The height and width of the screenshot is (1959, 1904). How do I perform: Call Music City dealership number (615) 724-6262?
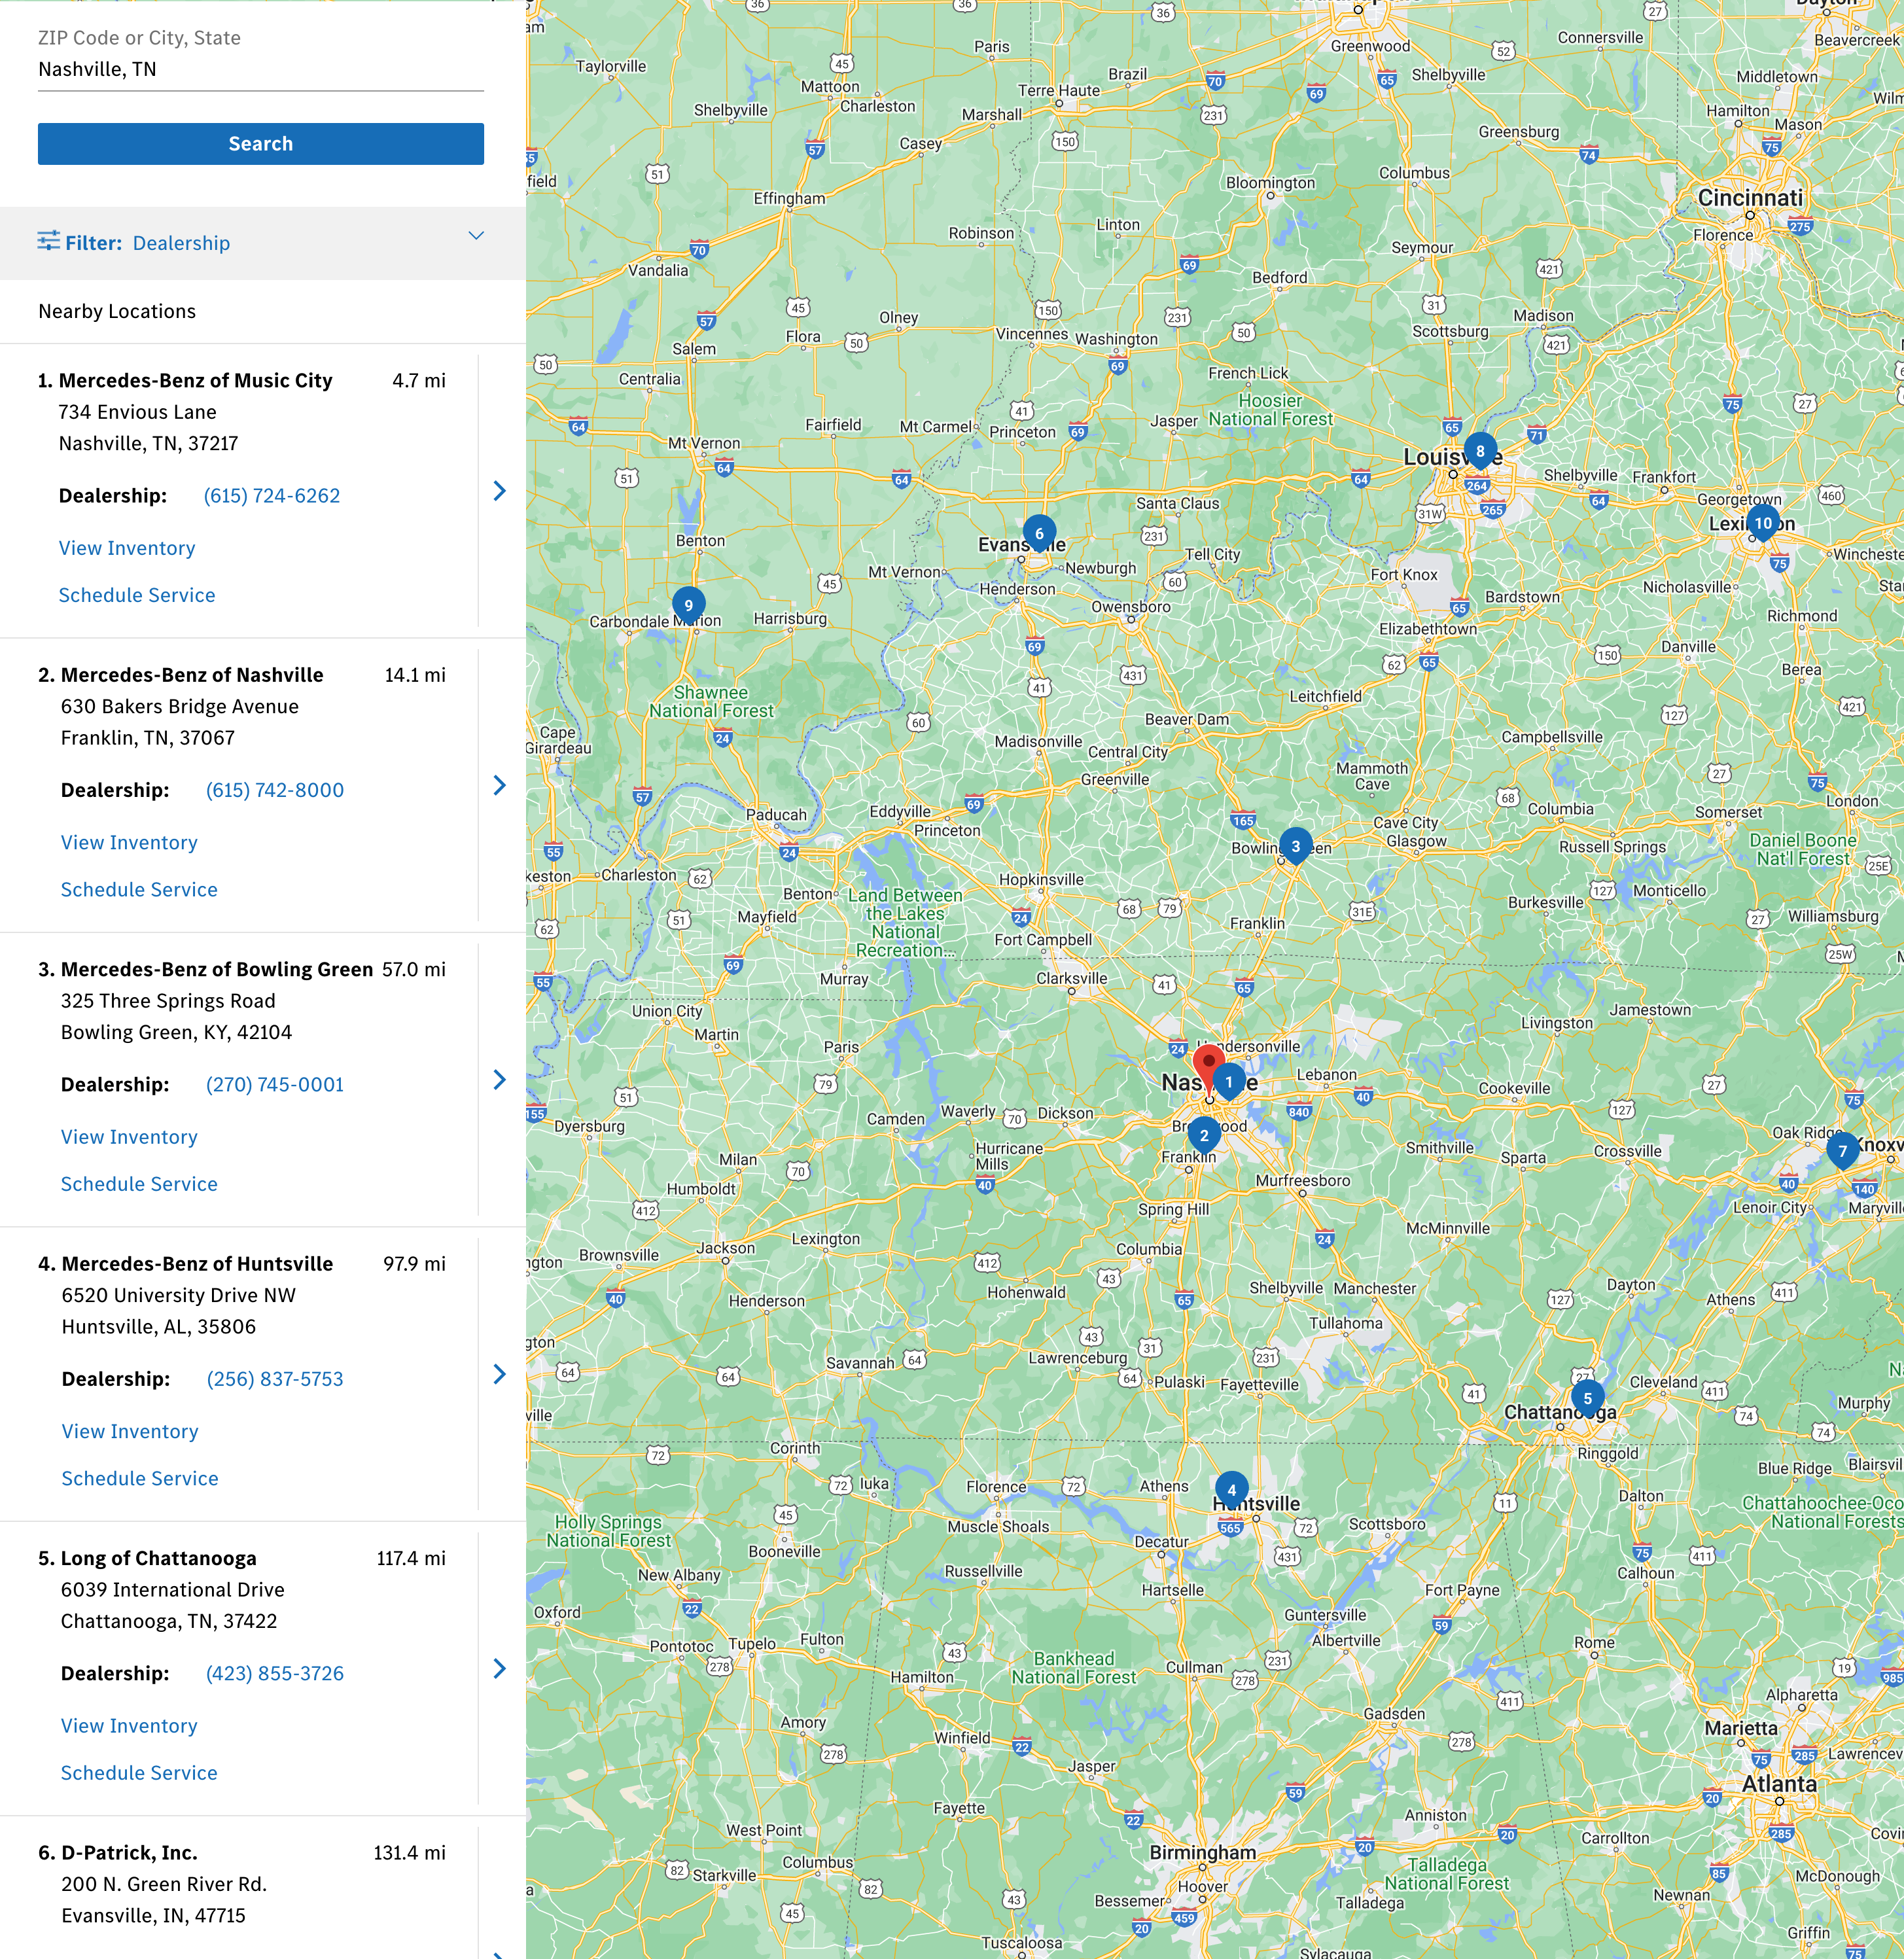[x=271, y=495]
